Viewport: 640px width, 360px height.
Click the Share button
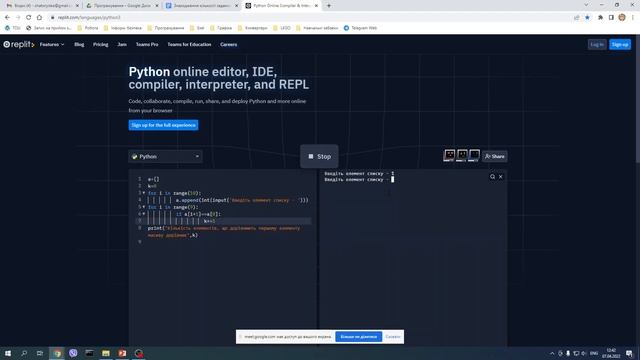495,156
